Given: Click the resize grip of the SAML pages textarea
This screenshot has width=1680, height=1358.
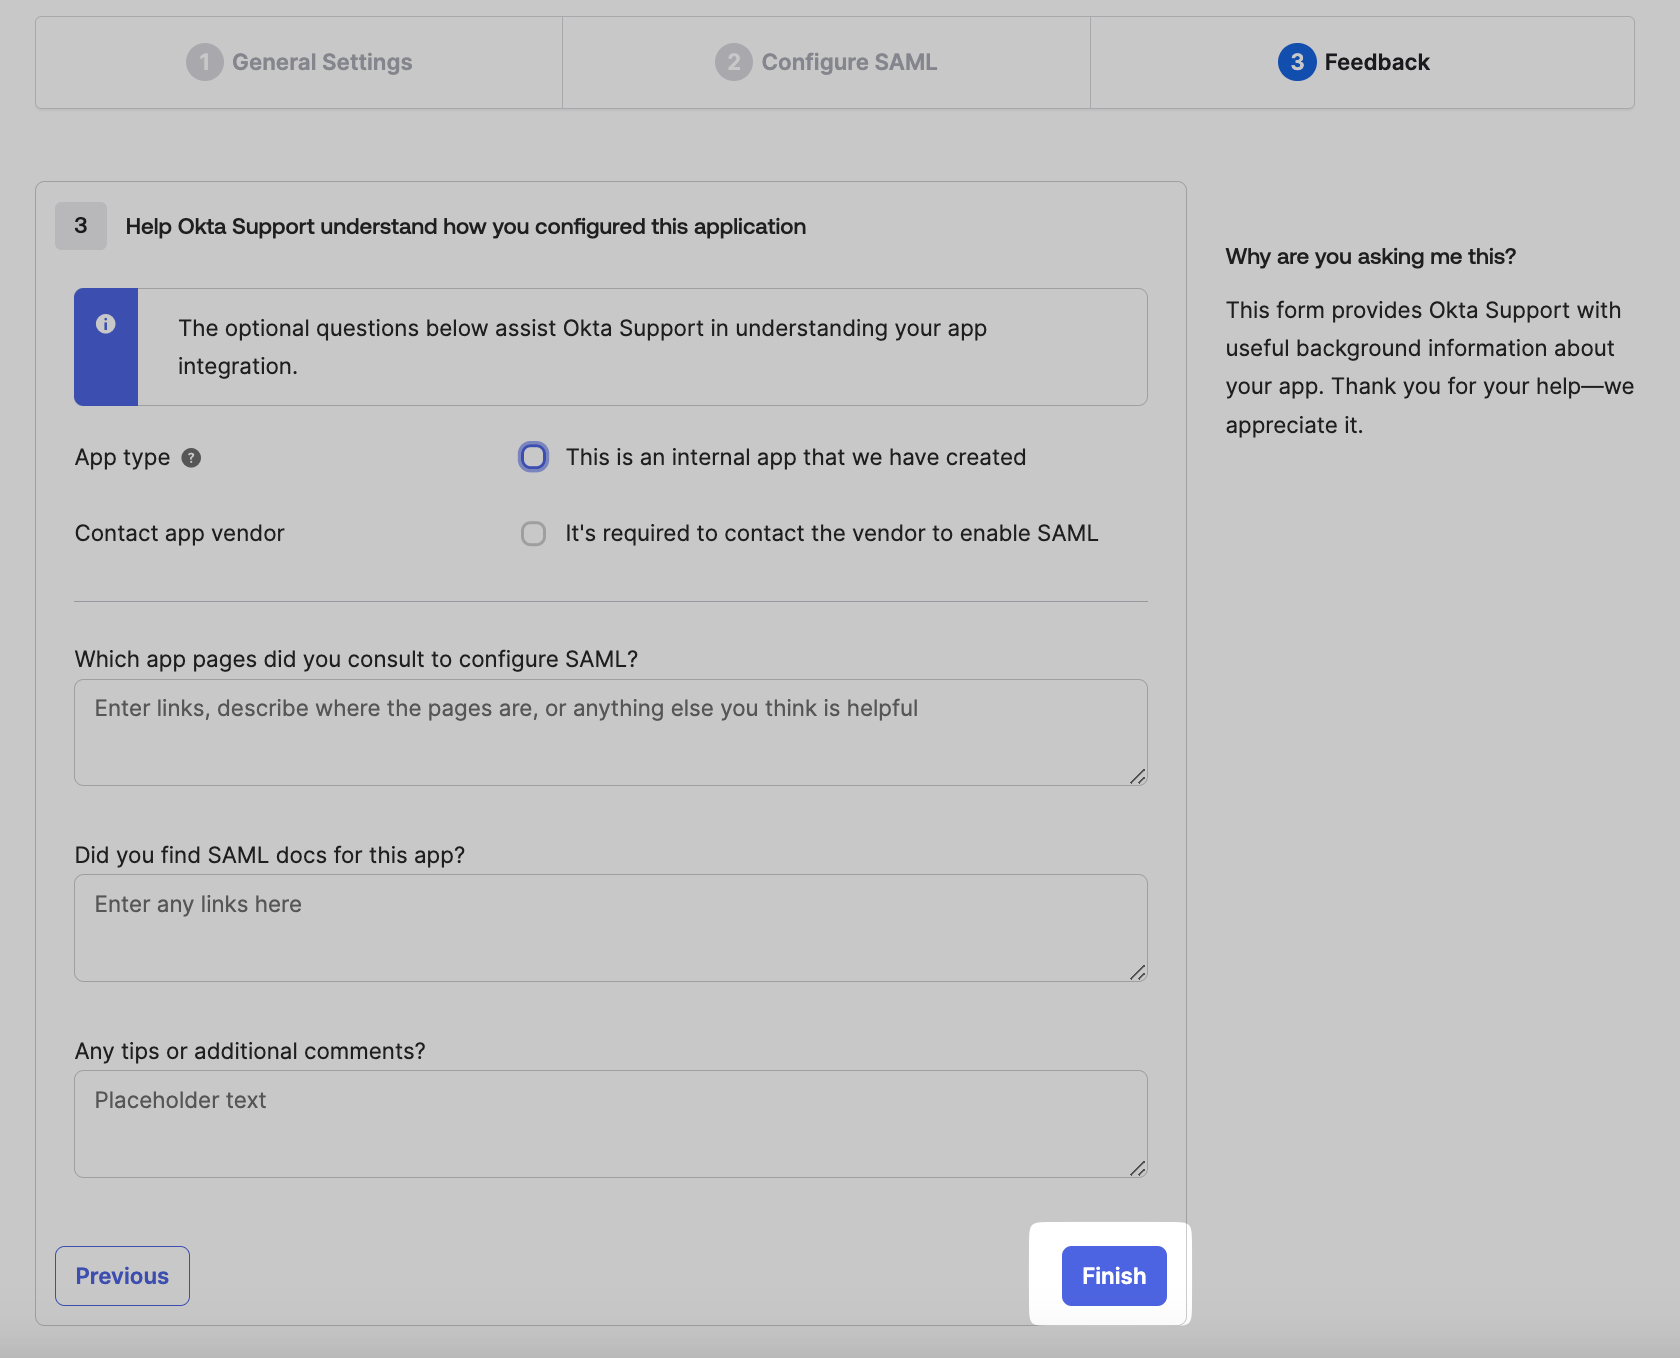Looking at the screenshot, I should 1136,775.
